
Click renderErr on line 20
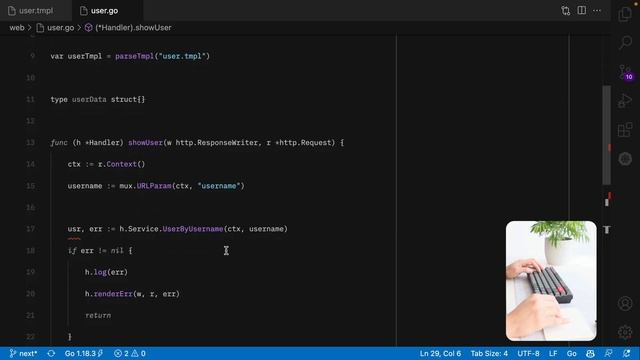click(x=113, y=294)
